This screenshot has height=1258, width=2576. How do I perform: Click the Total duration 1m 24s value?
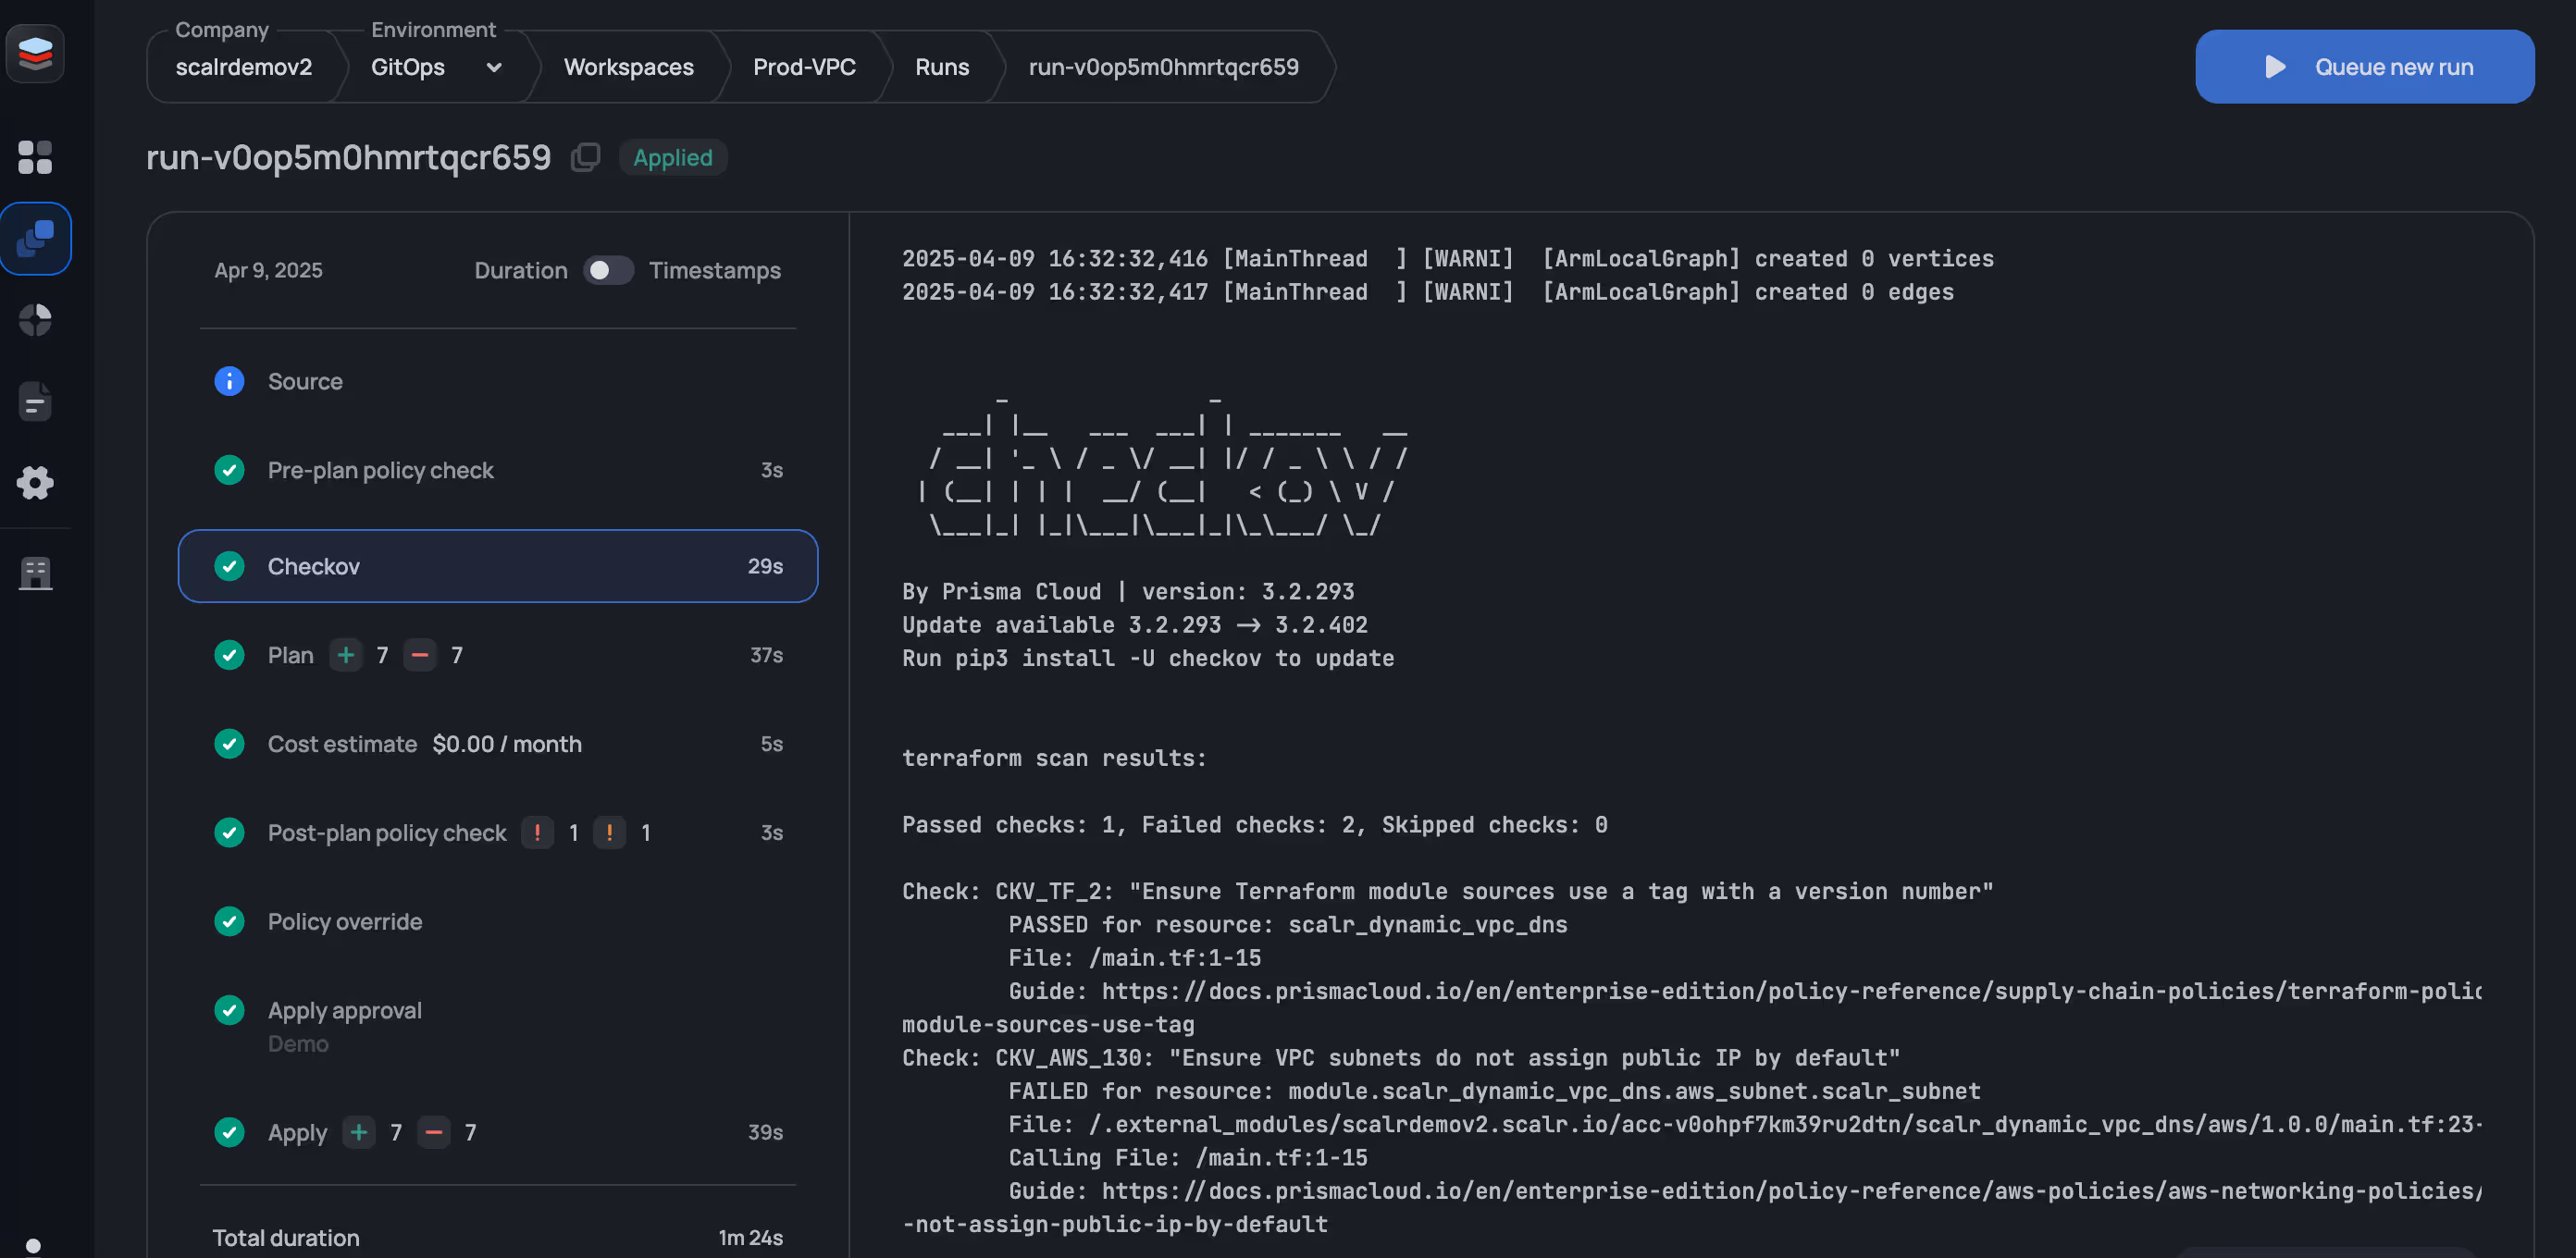(750, 1237)
